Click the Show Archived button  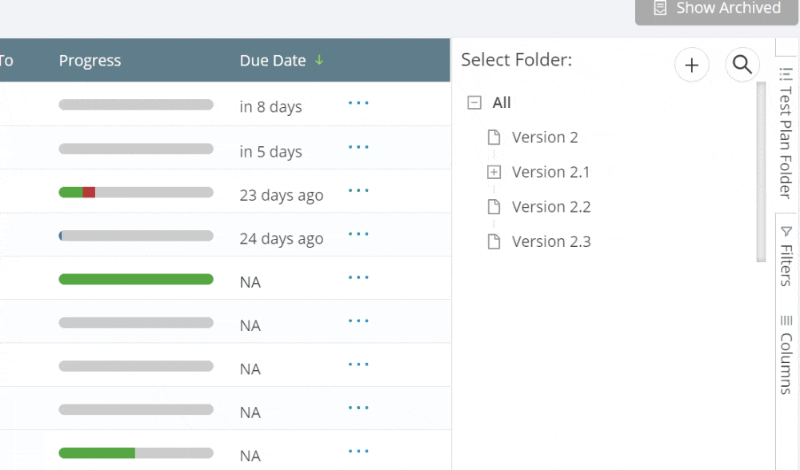(716, 9)
